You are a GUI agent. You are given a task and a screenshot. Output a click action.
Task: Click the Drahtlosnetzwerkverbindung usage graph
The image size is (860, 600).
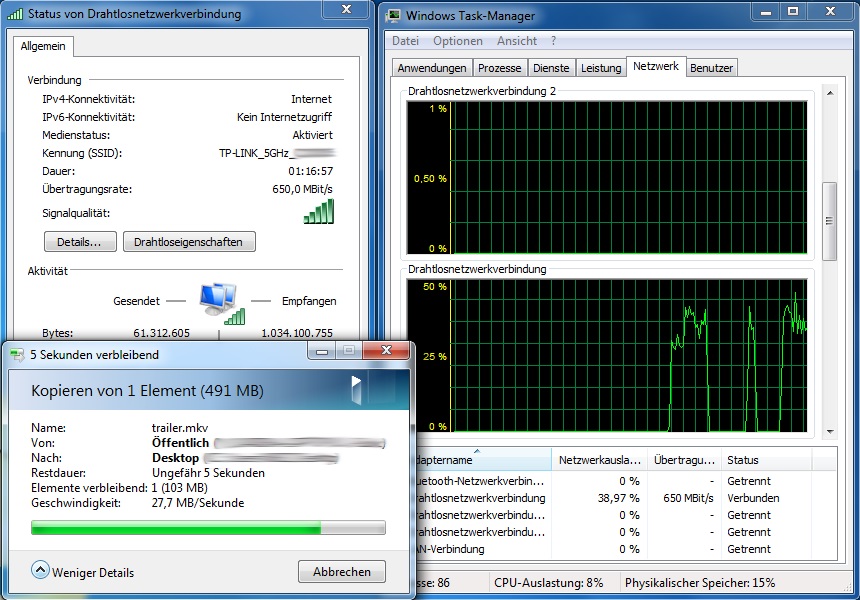pos(607,355)
